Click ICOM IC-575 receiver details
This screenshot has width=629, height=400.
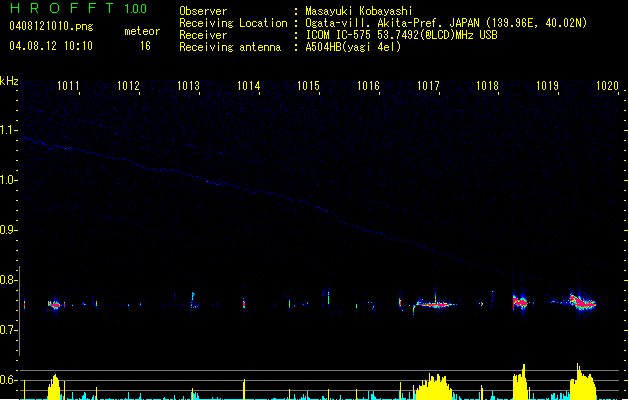[401, 35]
